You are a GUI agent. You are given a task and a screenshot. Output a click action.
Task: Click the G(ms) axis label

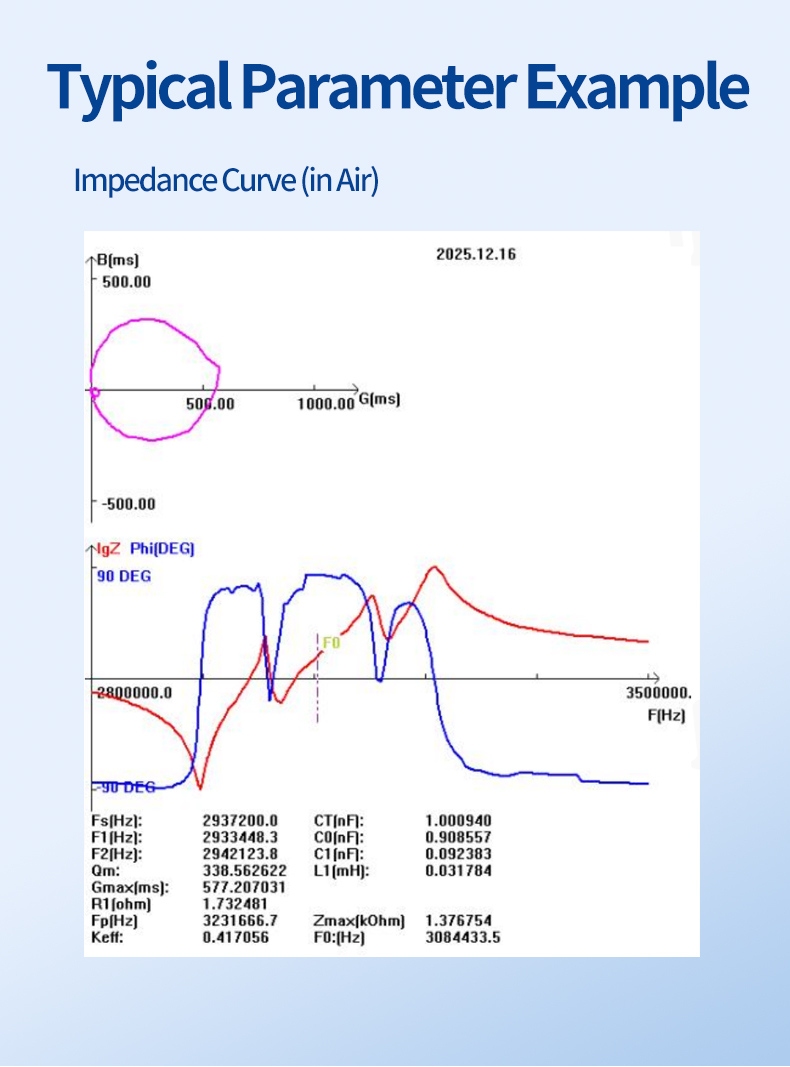[x=379, y=399]
